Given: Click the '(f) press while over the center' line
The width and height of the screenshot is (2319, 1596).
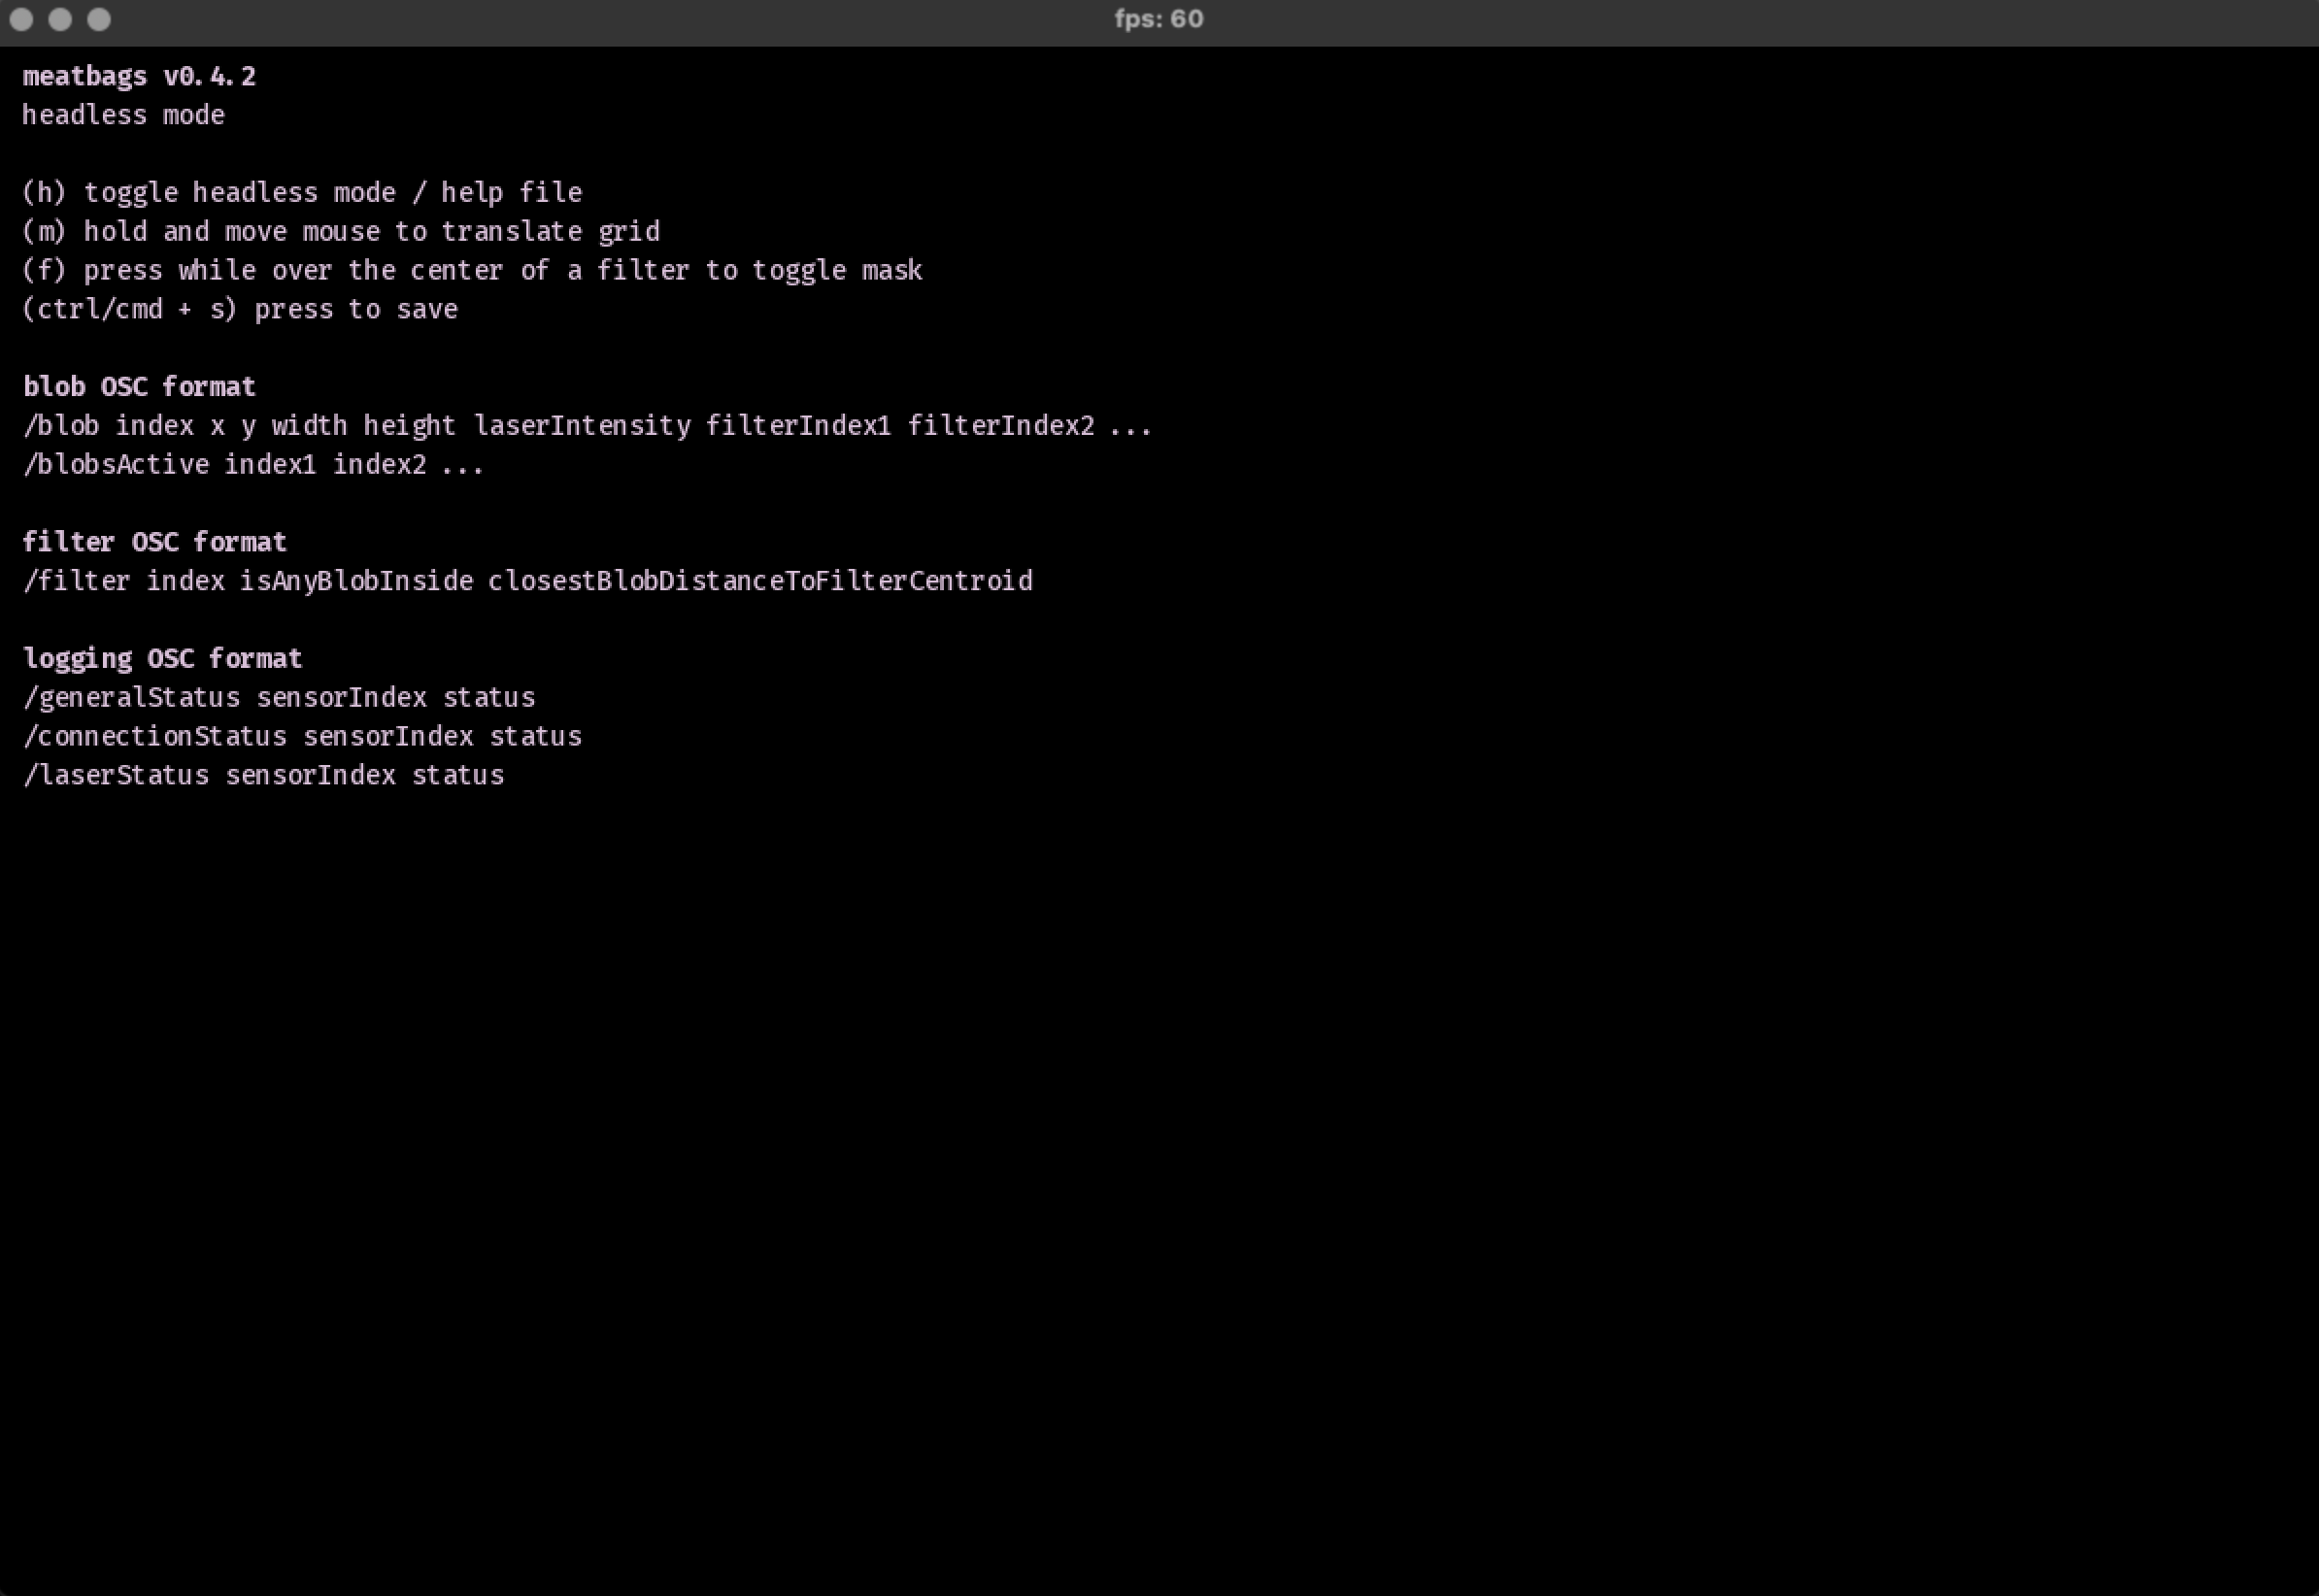Looking at the screenshot, I should pos(472,271).
